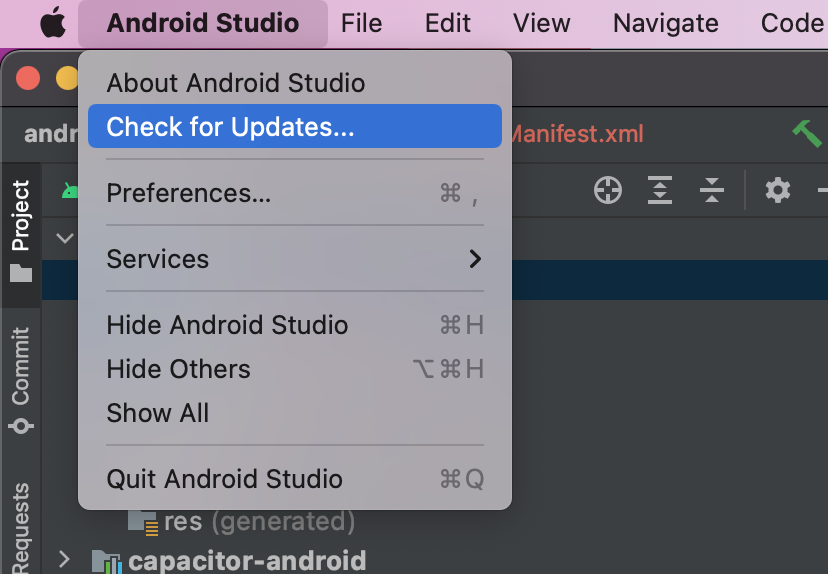Click the green hammer build icon
This screenshot has width=828, height=574.
(x=806, y=133)
